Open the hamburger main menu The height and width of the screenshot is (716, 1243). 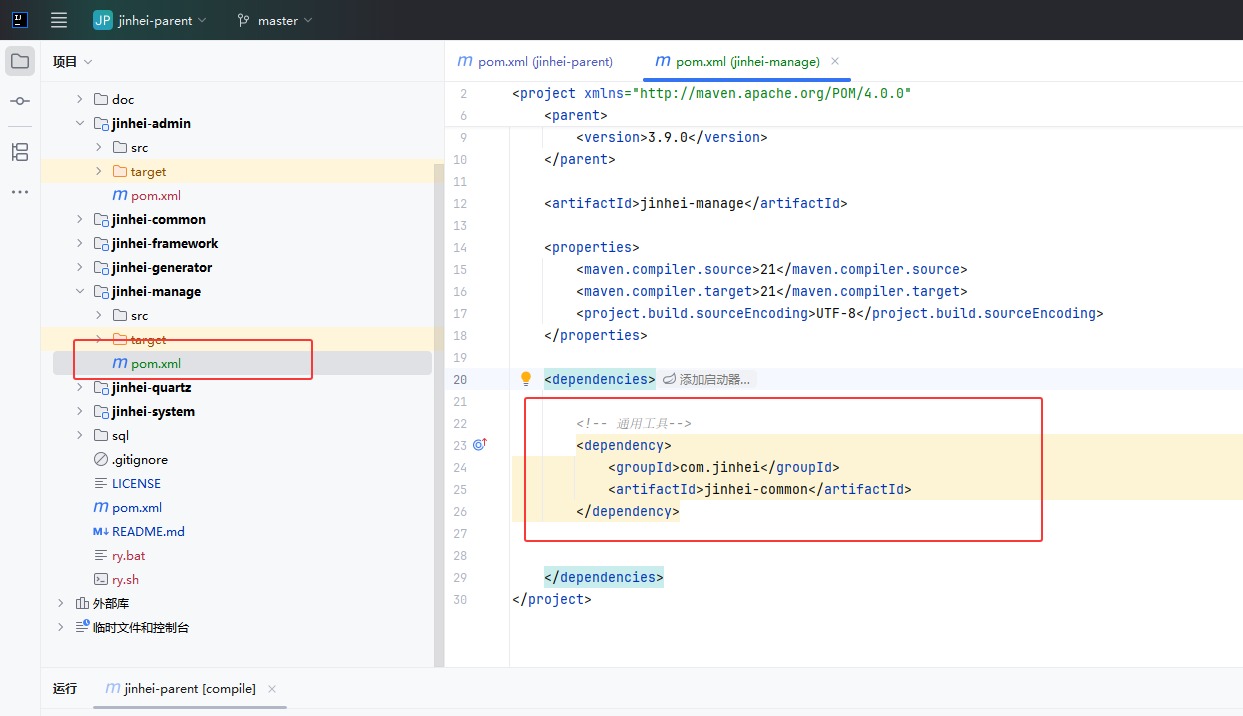[59, 20]
